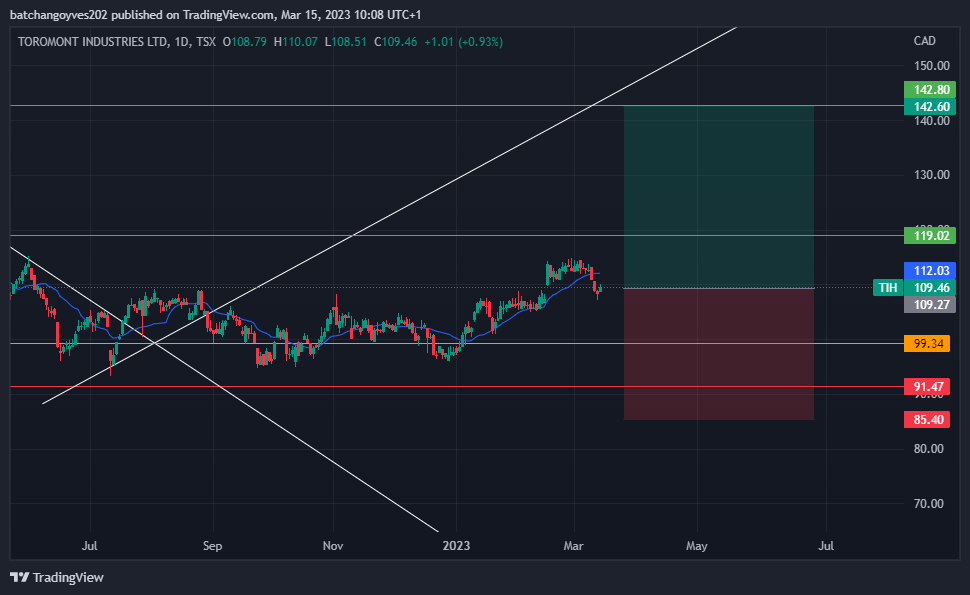This screenshot has width=970, height=595.
Task: Click the high price value H110.07
Action: [x=296, y=42]
